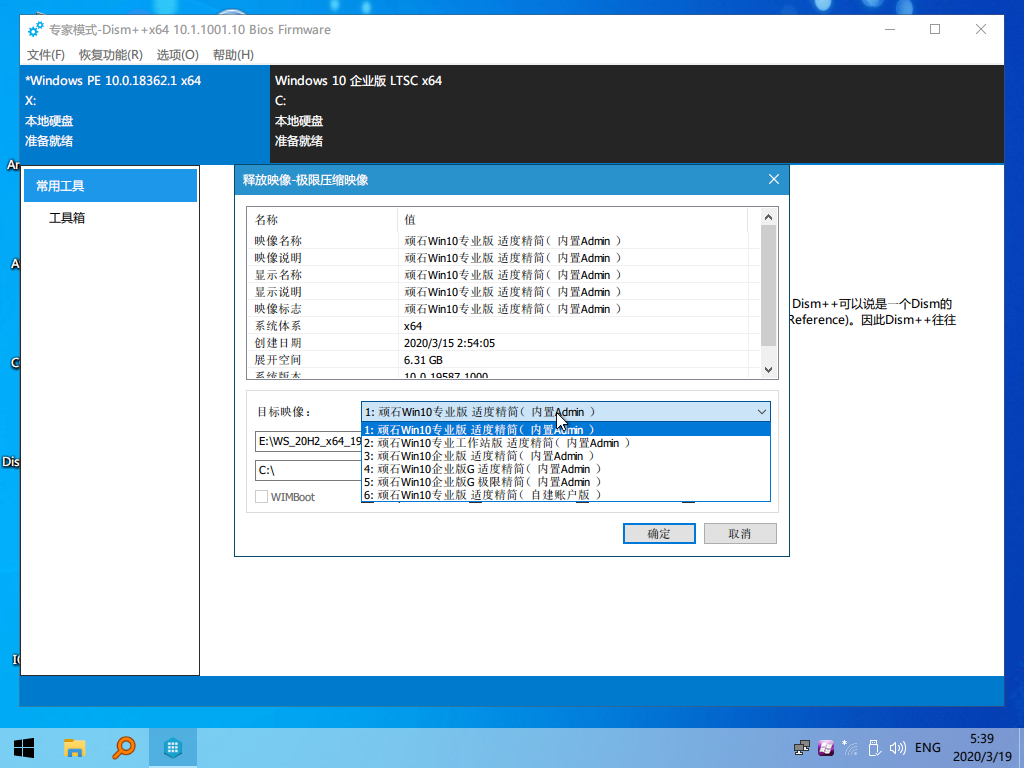The height and width of the screenshot is (768, 1024).
Task: Select option 3: Win10 Enterprise moderately trimmed
Action: click(x=566, y=456)
